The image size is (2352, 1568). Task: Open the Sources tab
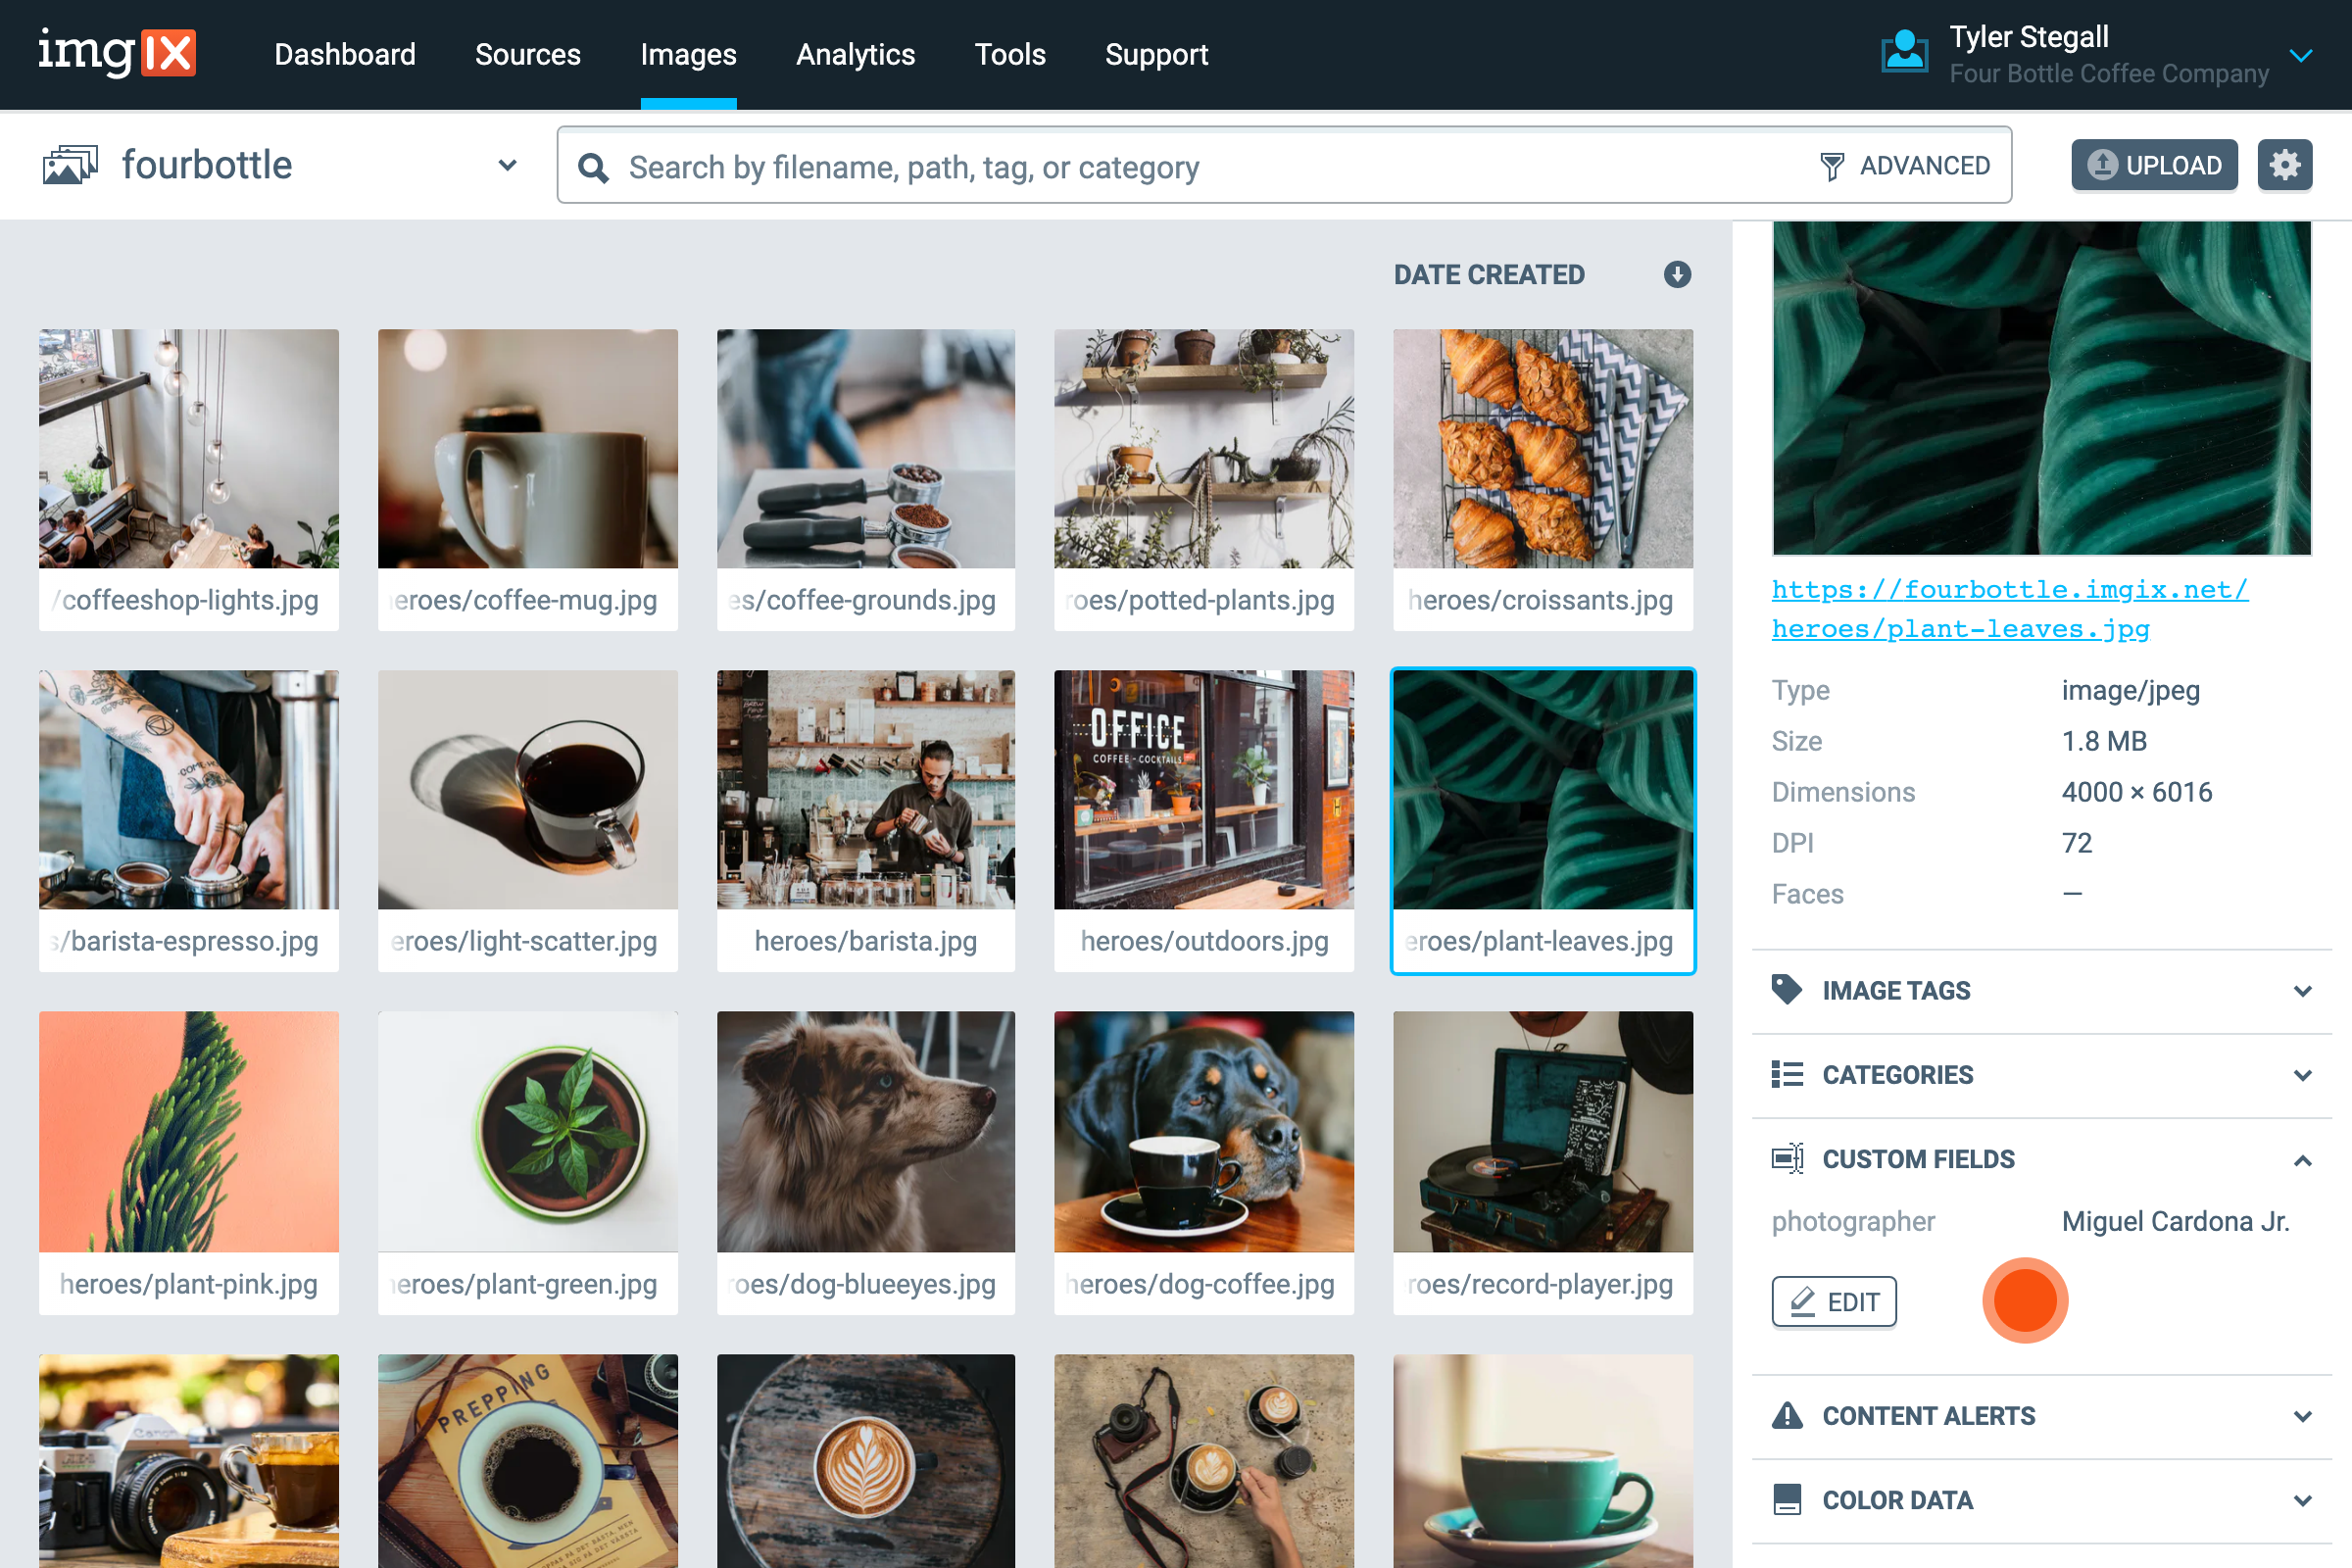coord(527,54)
